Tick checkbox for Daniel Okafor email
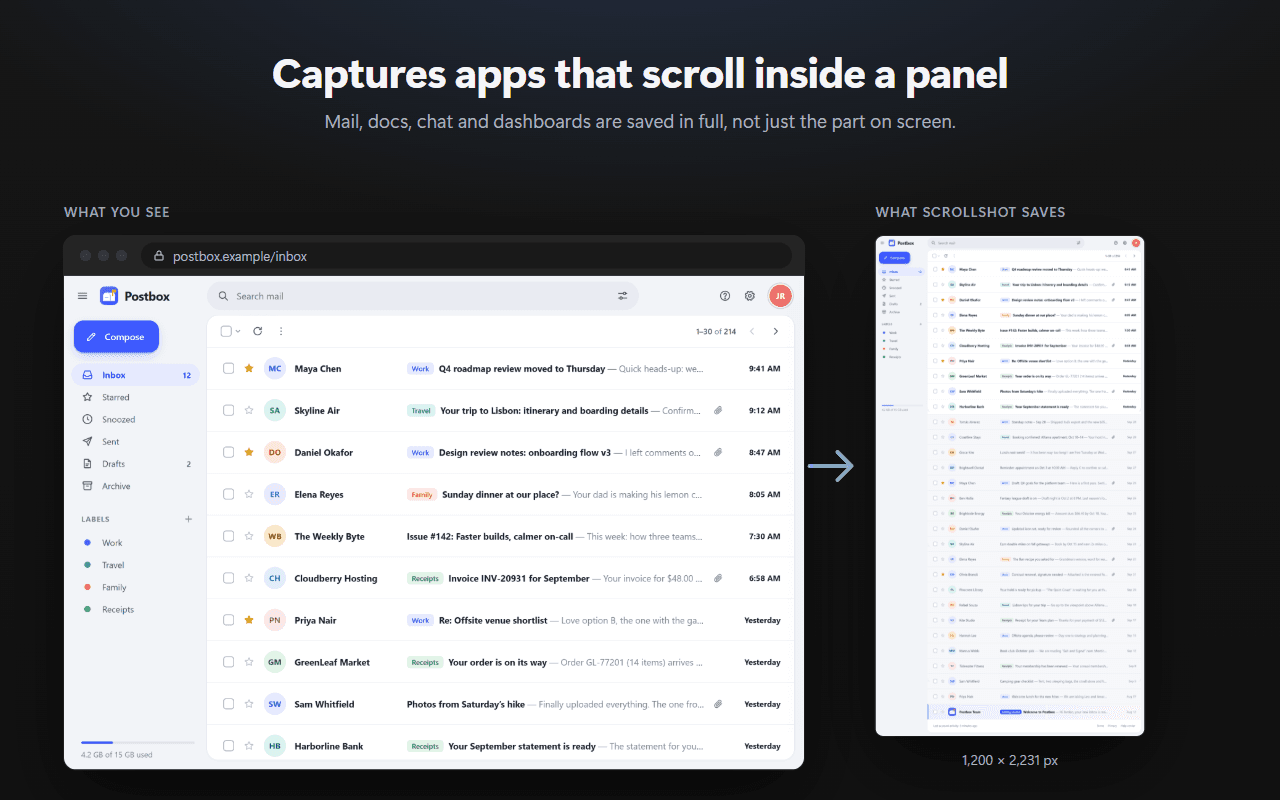 (228, 453)
